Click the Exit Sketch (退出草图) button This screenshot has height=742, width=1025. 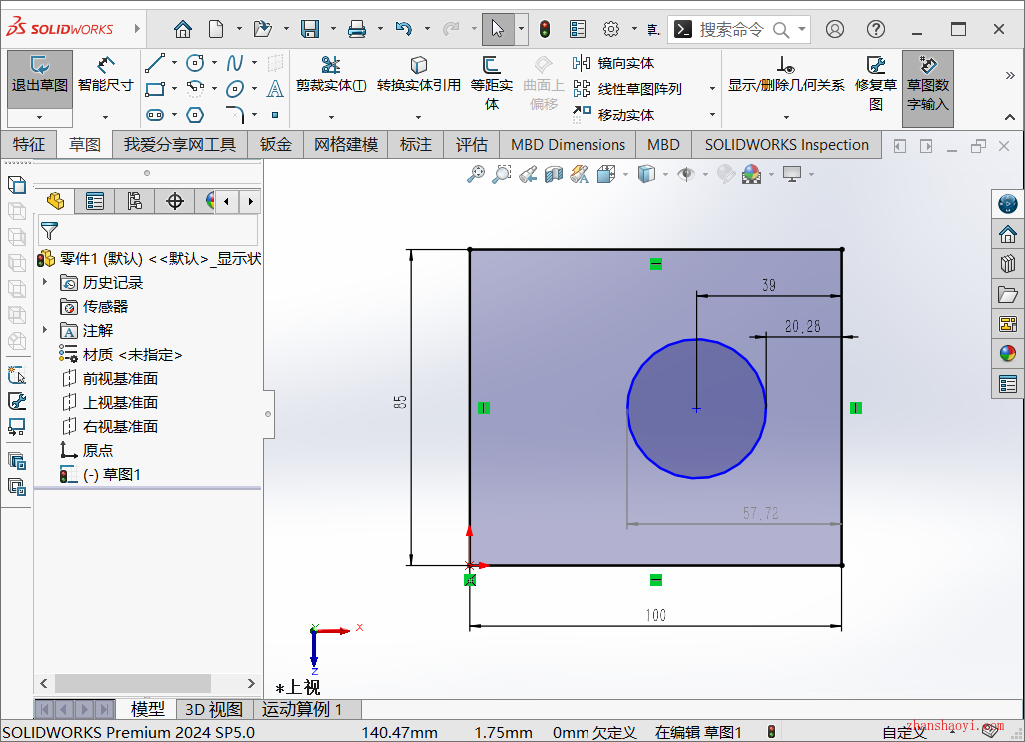[40, 79]
